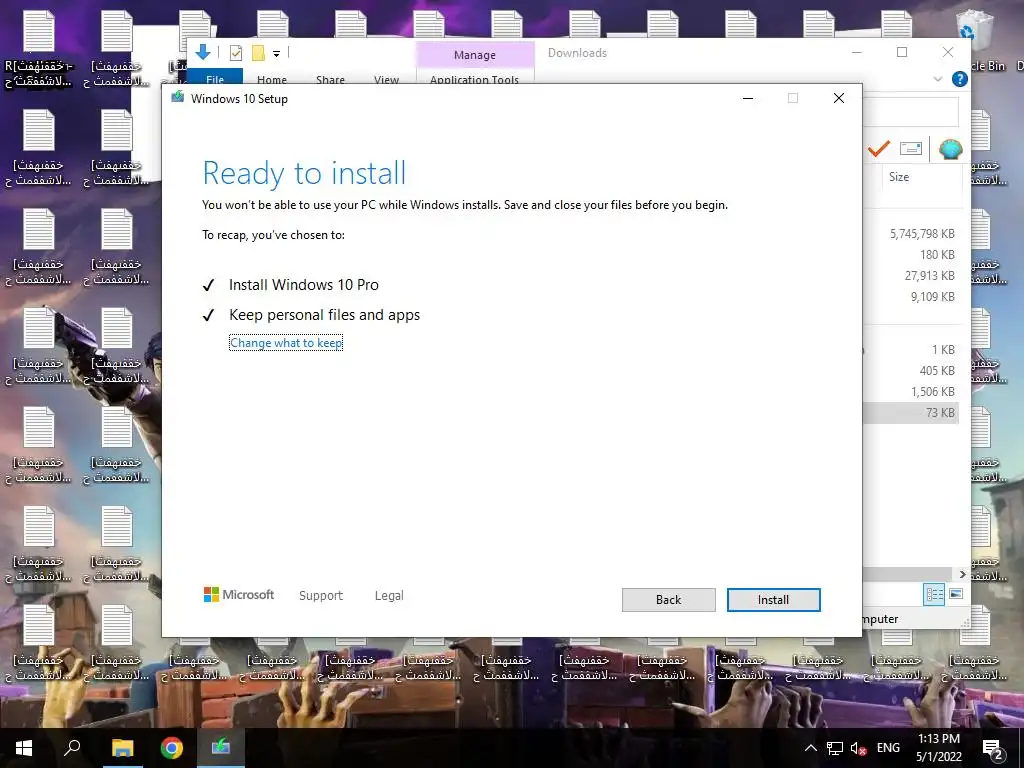
Task: Click the blue down-arrow quick access icon
Action: point(202,52)
